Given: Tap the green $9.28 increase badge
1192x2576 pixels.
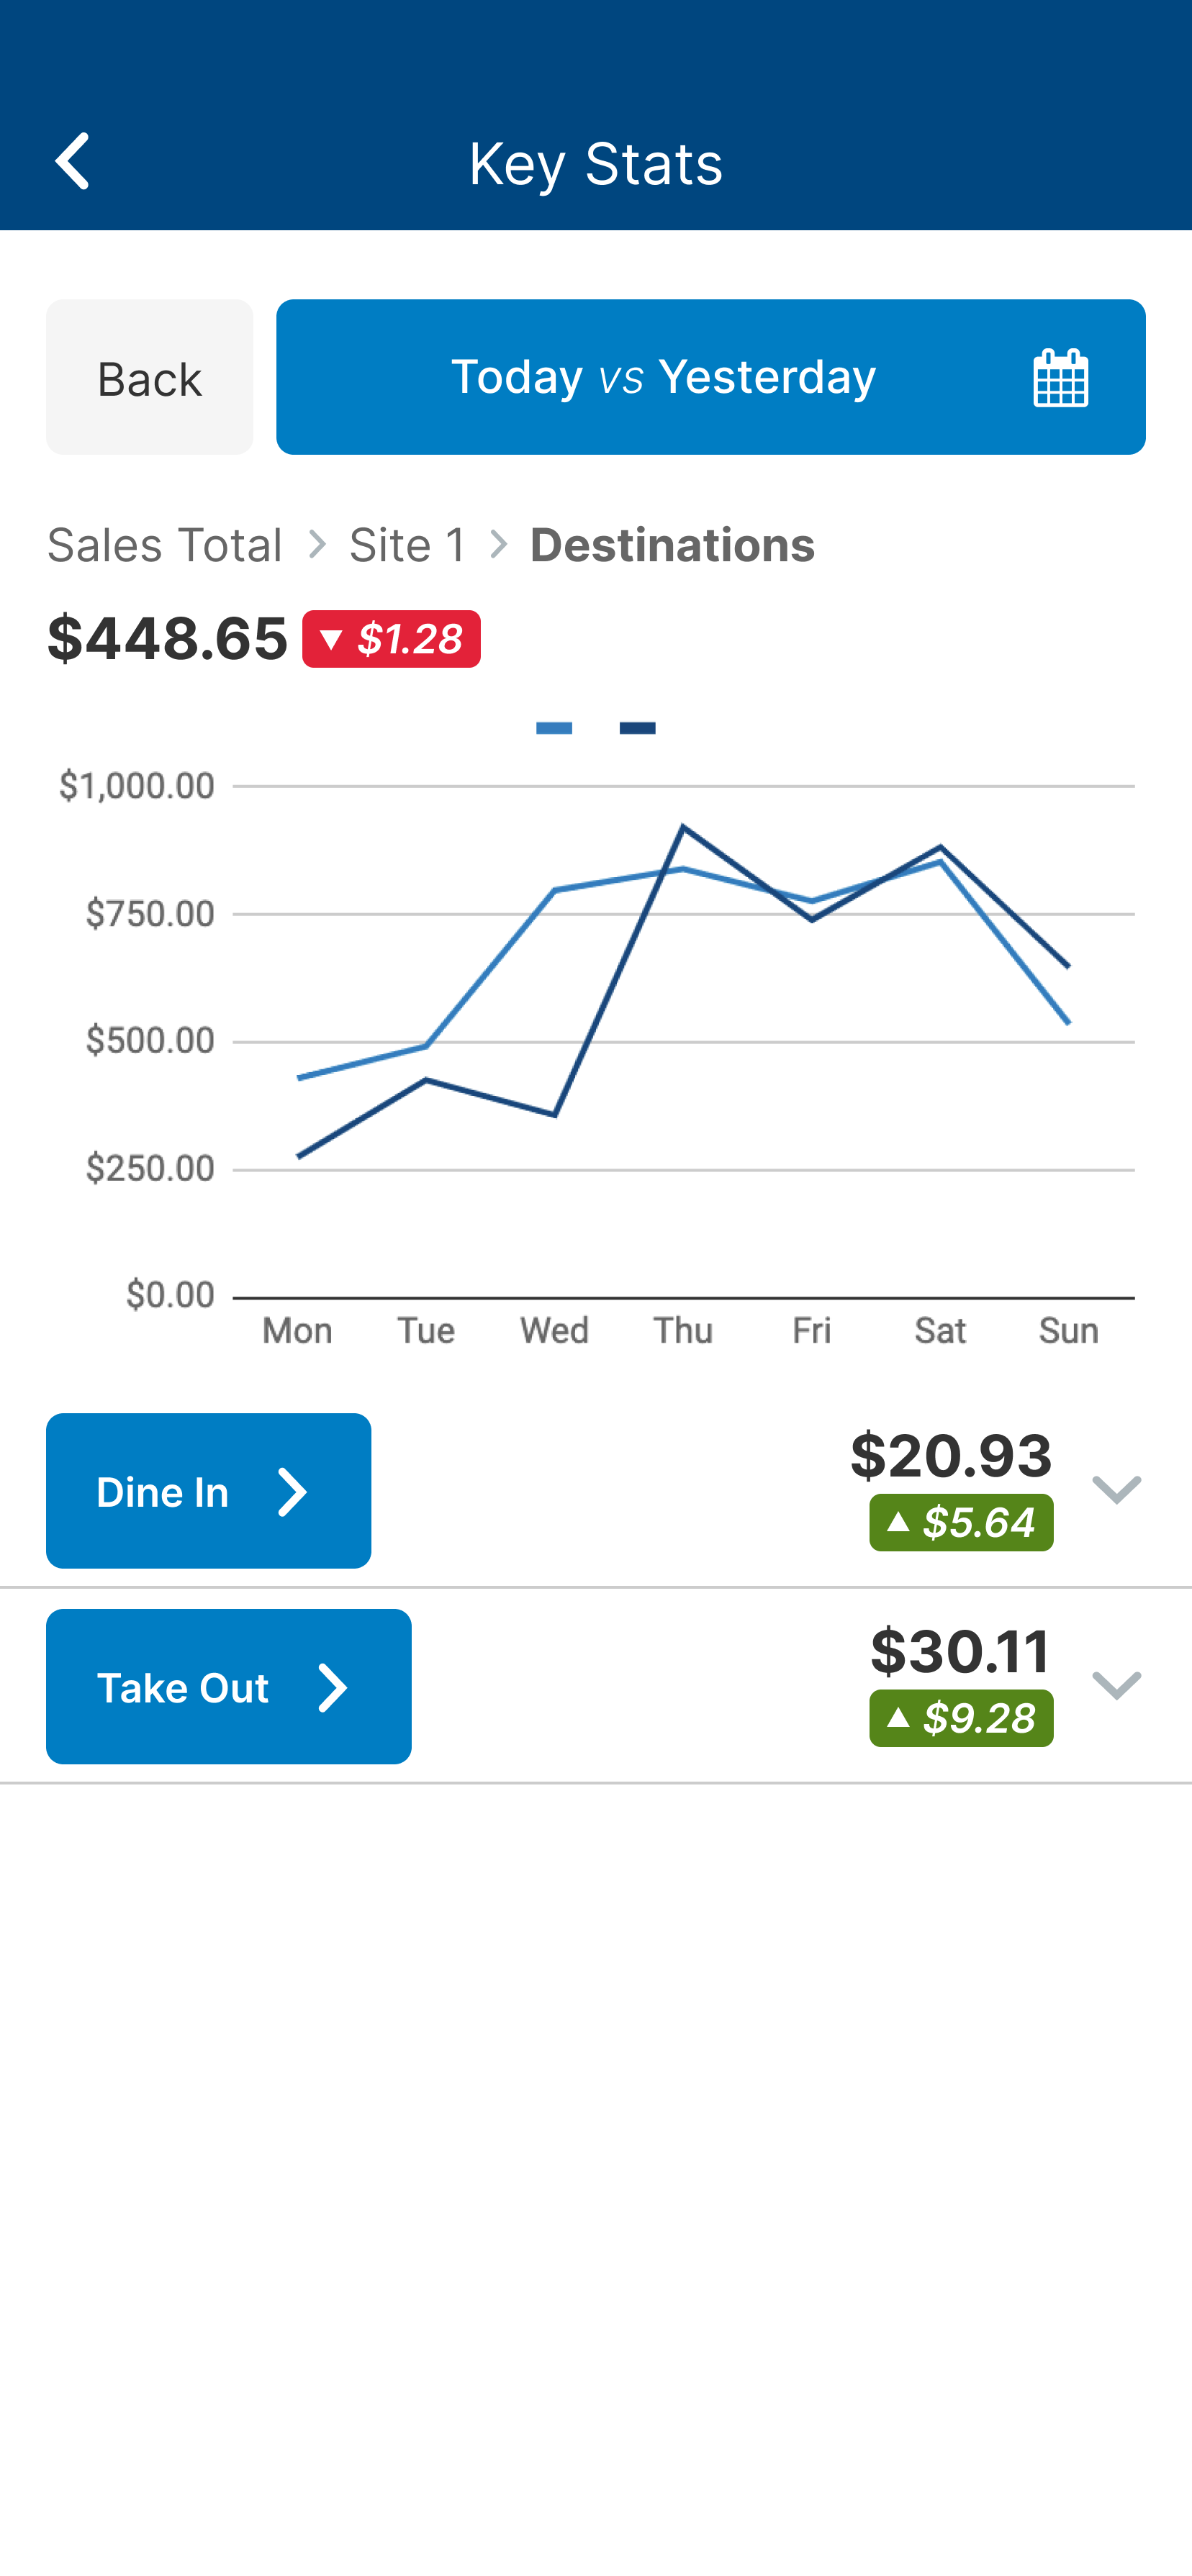Looking at the screenshot, I should click(960, 1718).
